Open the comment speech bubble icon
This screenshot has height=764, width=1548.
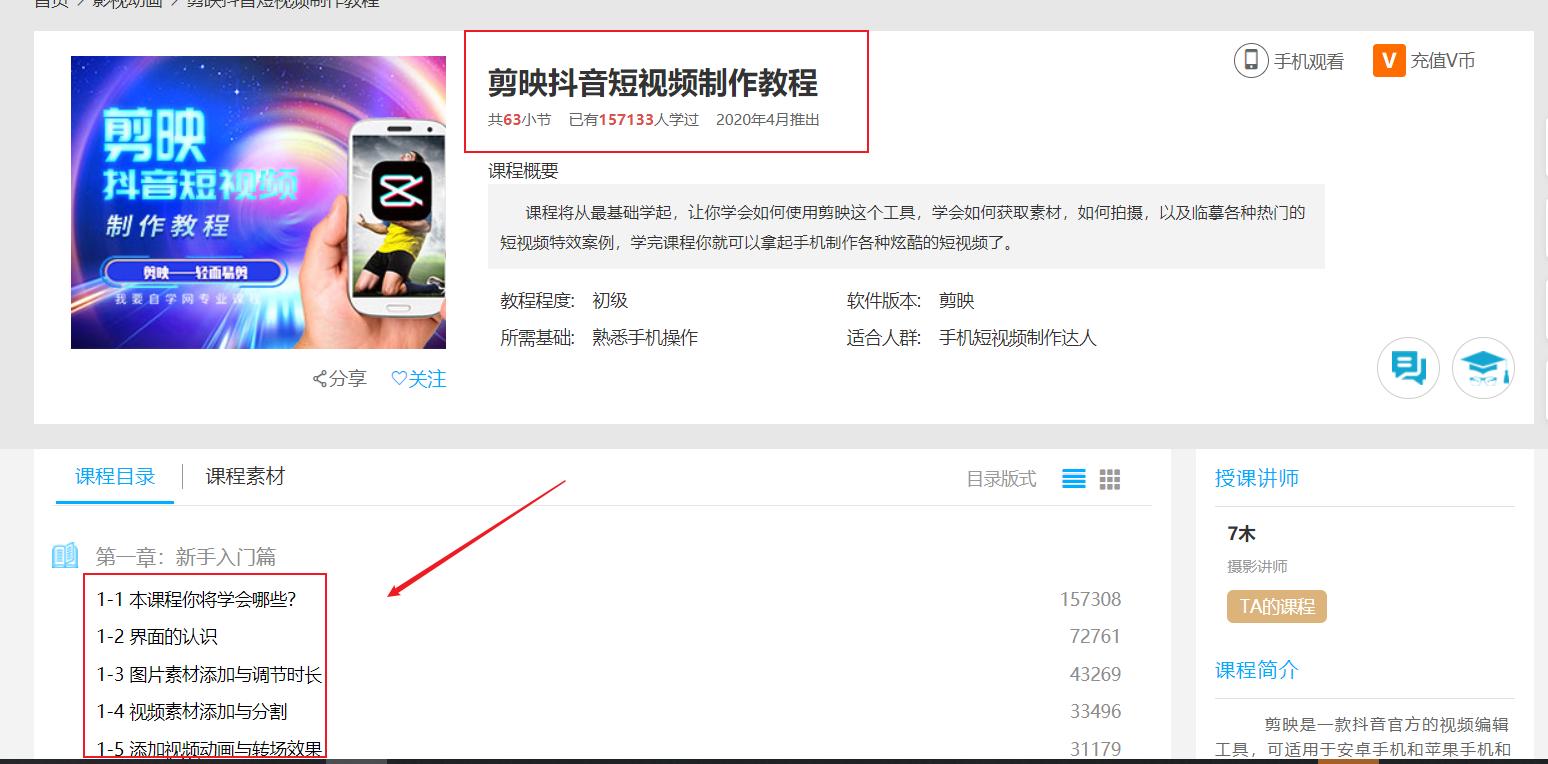pyautogui.click(x=1408, y=368)
